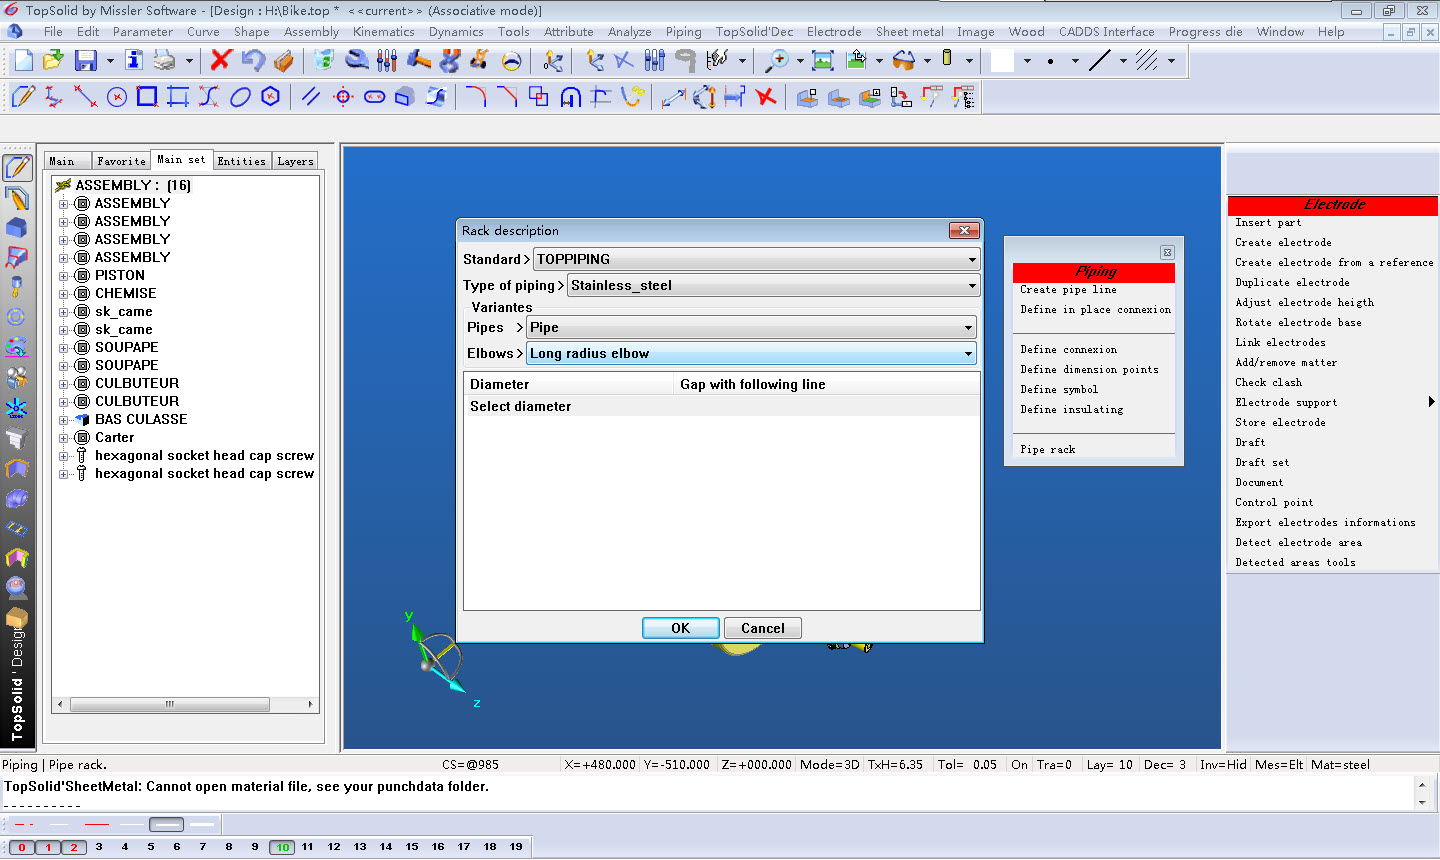Click the Open file folder icon
This screenshot has width=1440, height=860.
tap(53, 61)
